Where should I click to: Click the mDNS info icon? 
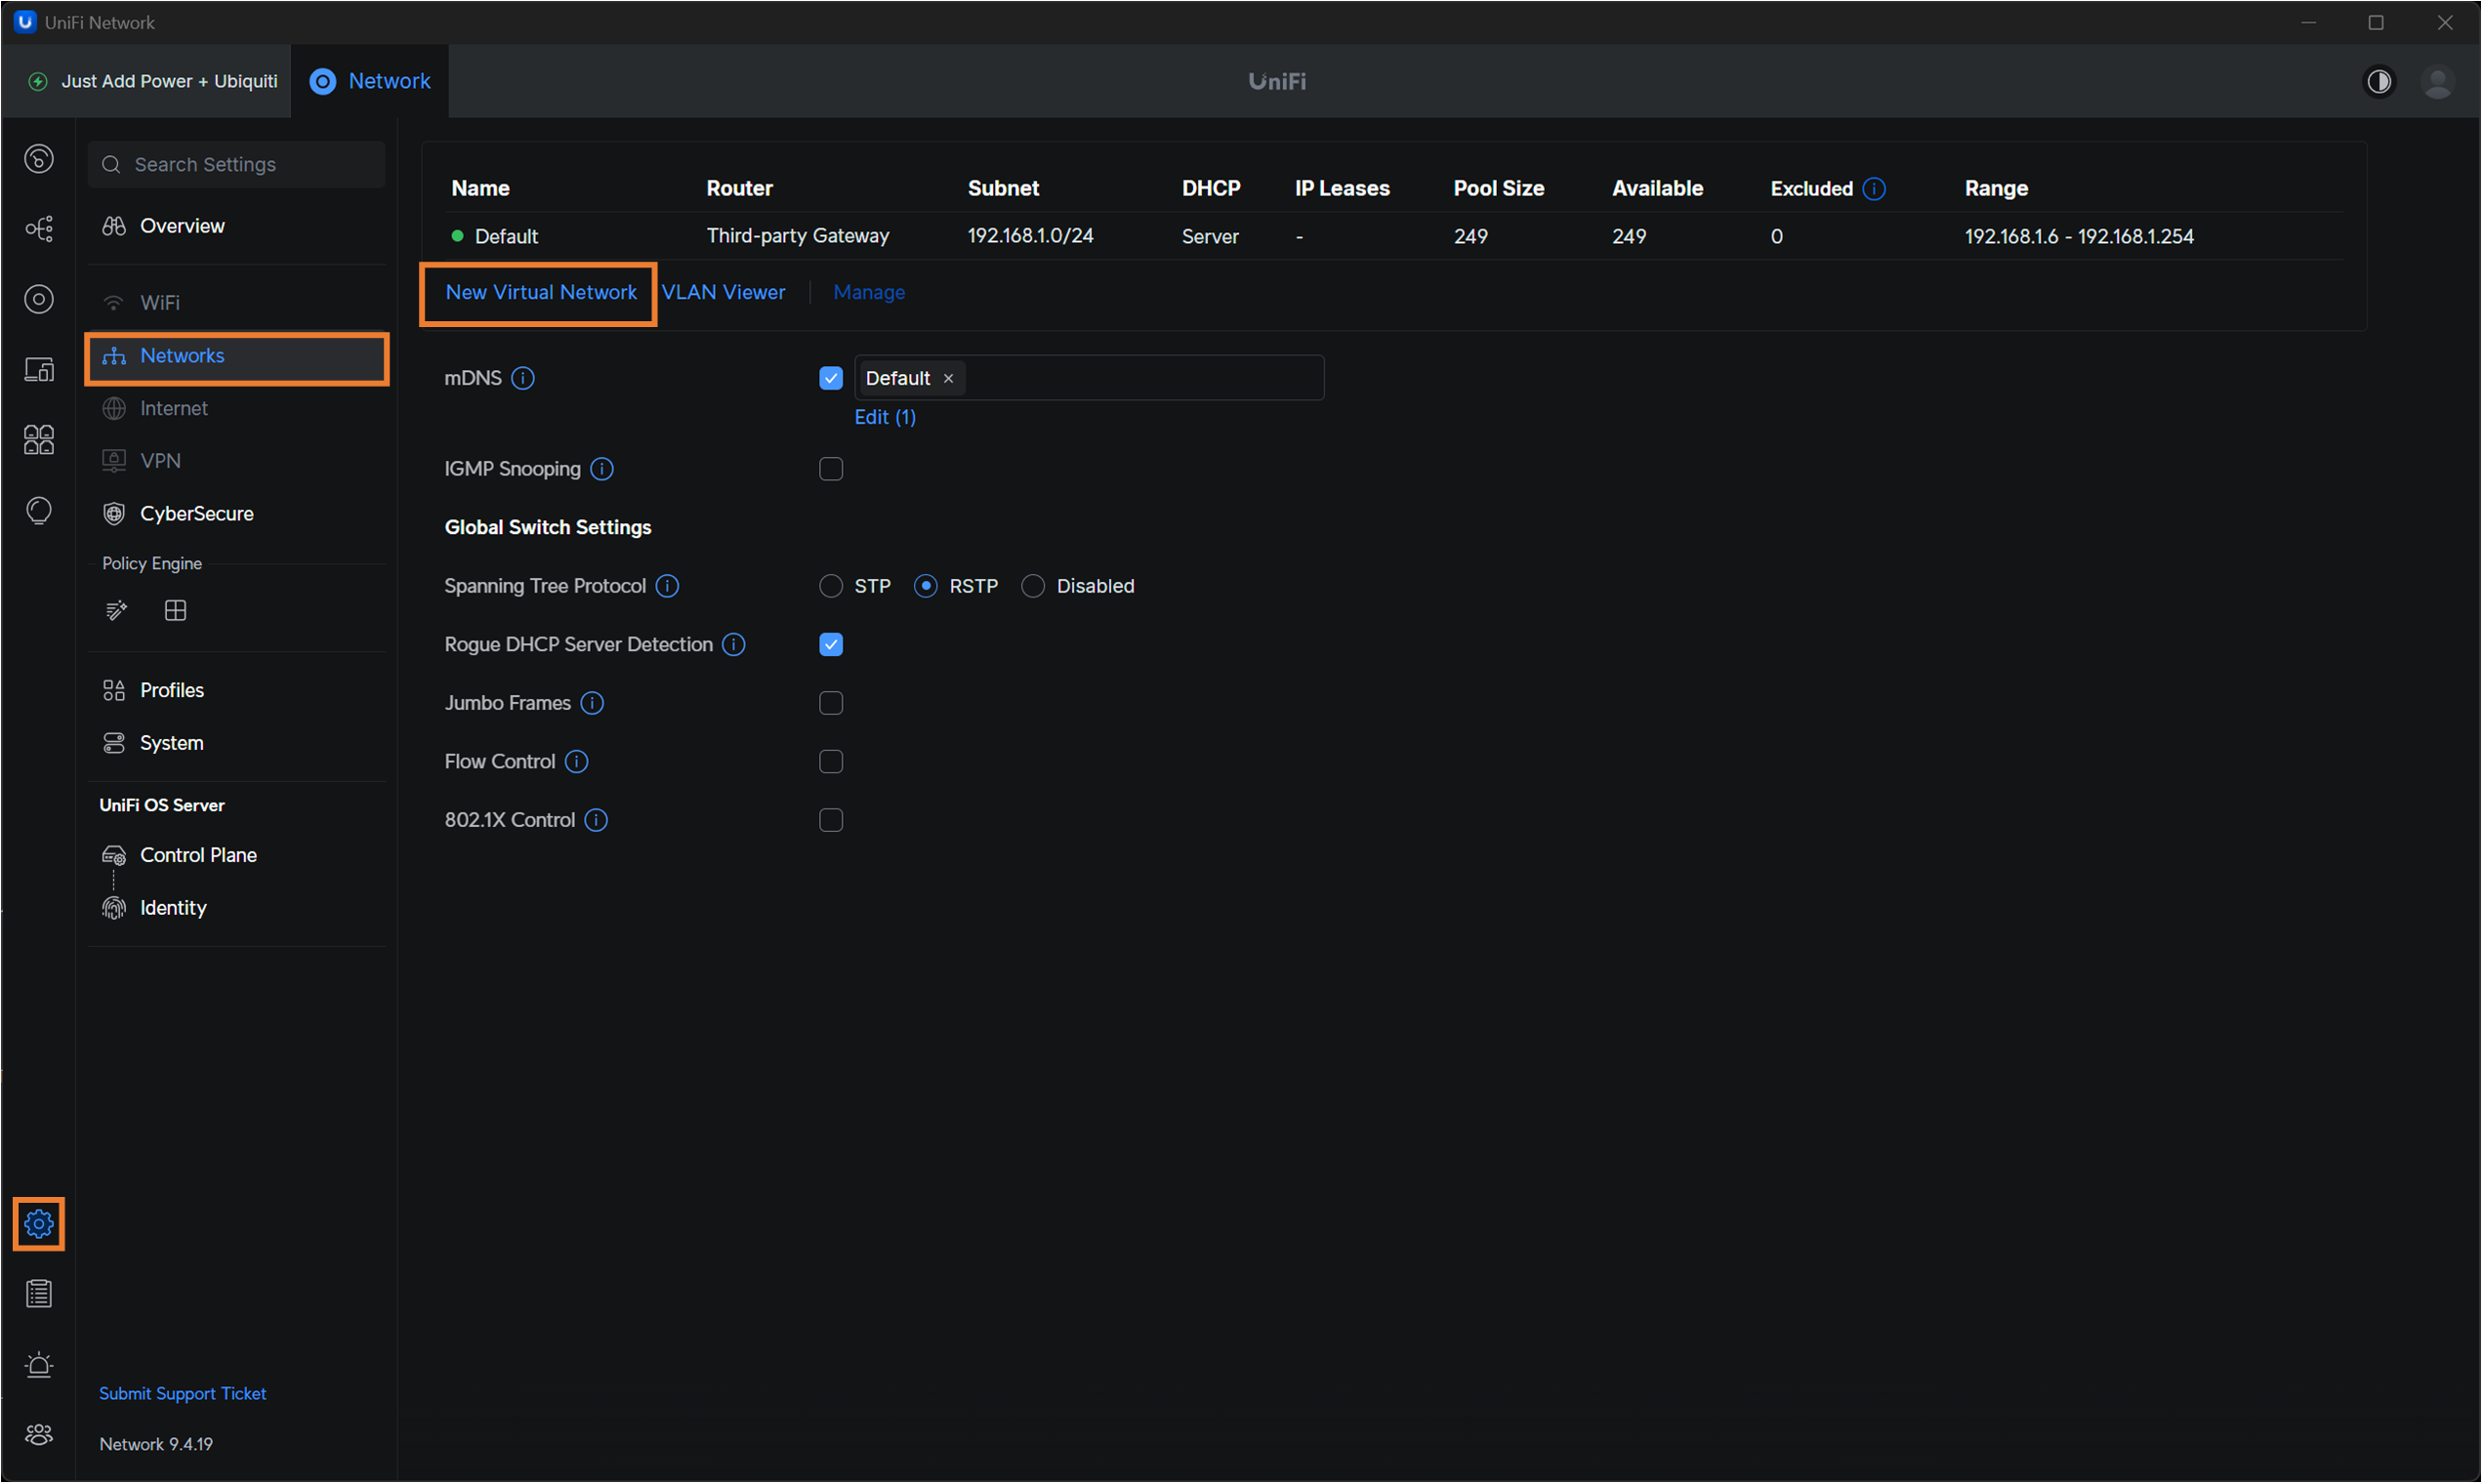click(523, 378)
